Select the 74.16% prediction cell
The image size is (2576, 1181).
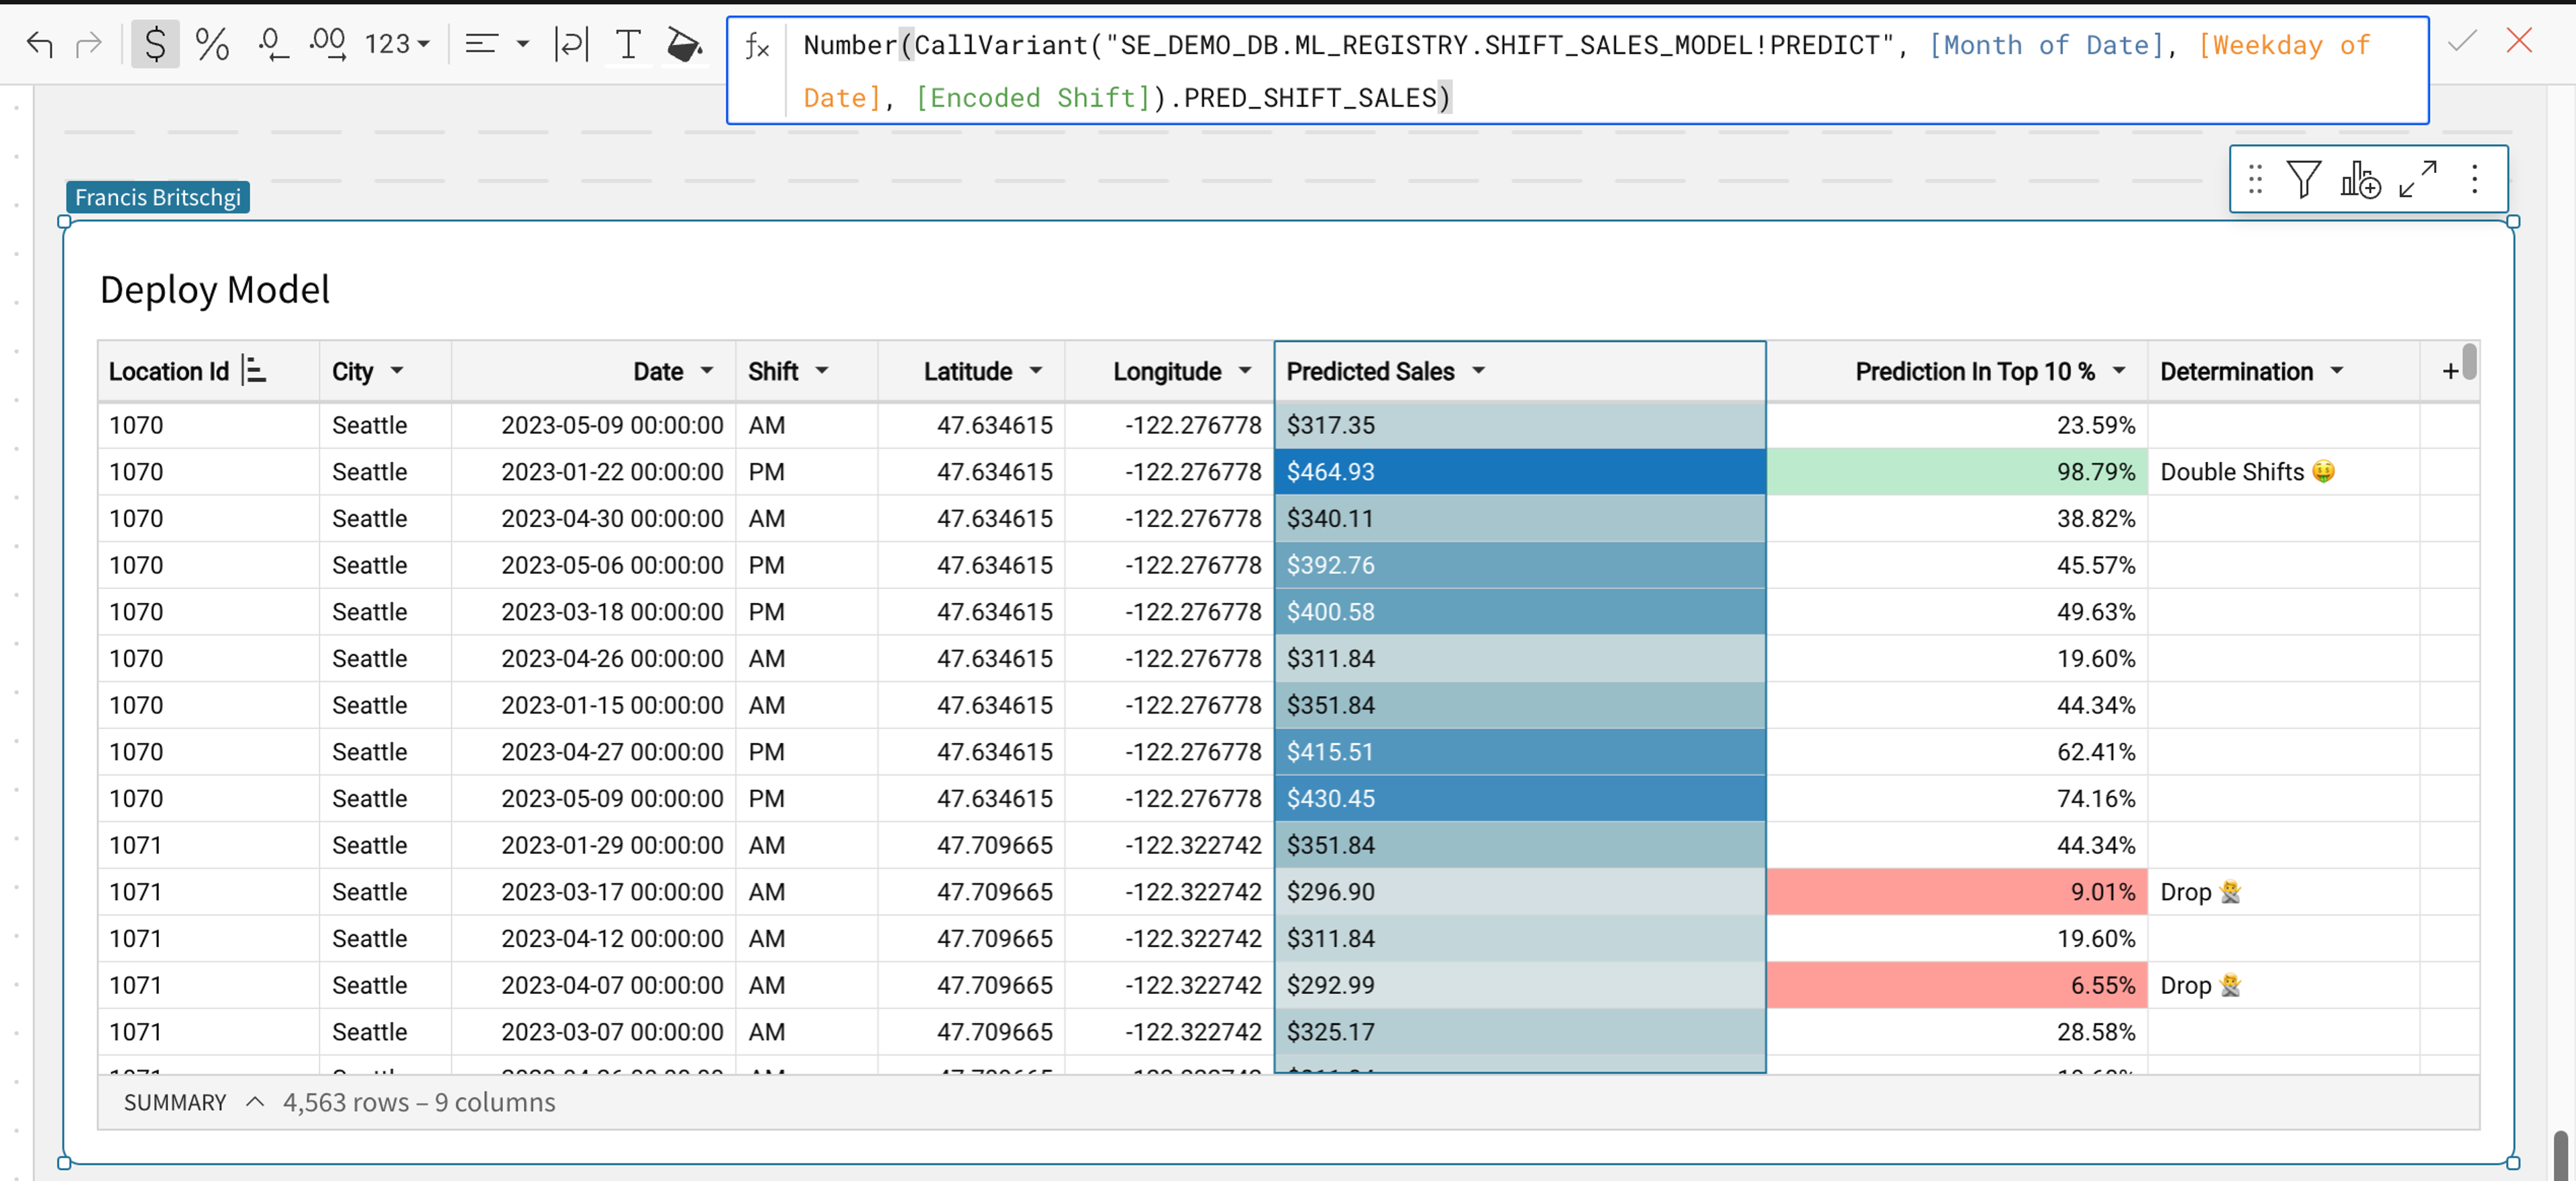[1957, 799]
